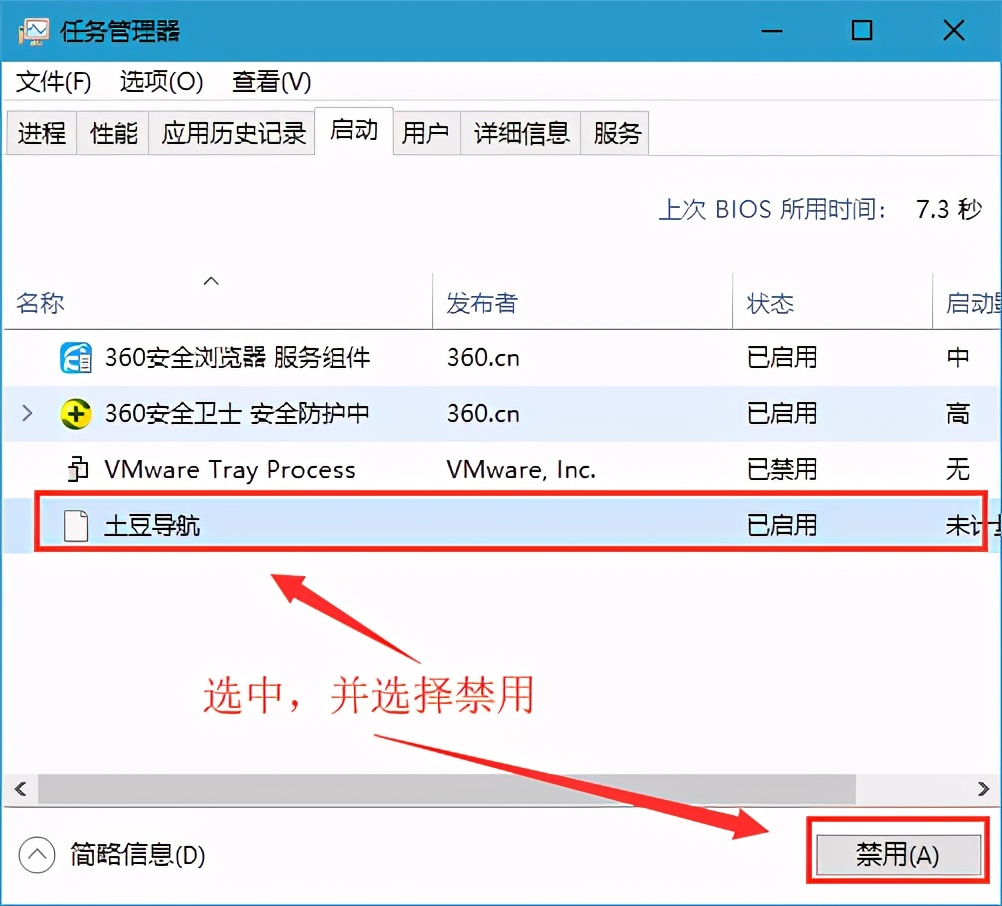Open the 选项(O) menu
The width and height of the screenshot is (1002, 906).
161,82
